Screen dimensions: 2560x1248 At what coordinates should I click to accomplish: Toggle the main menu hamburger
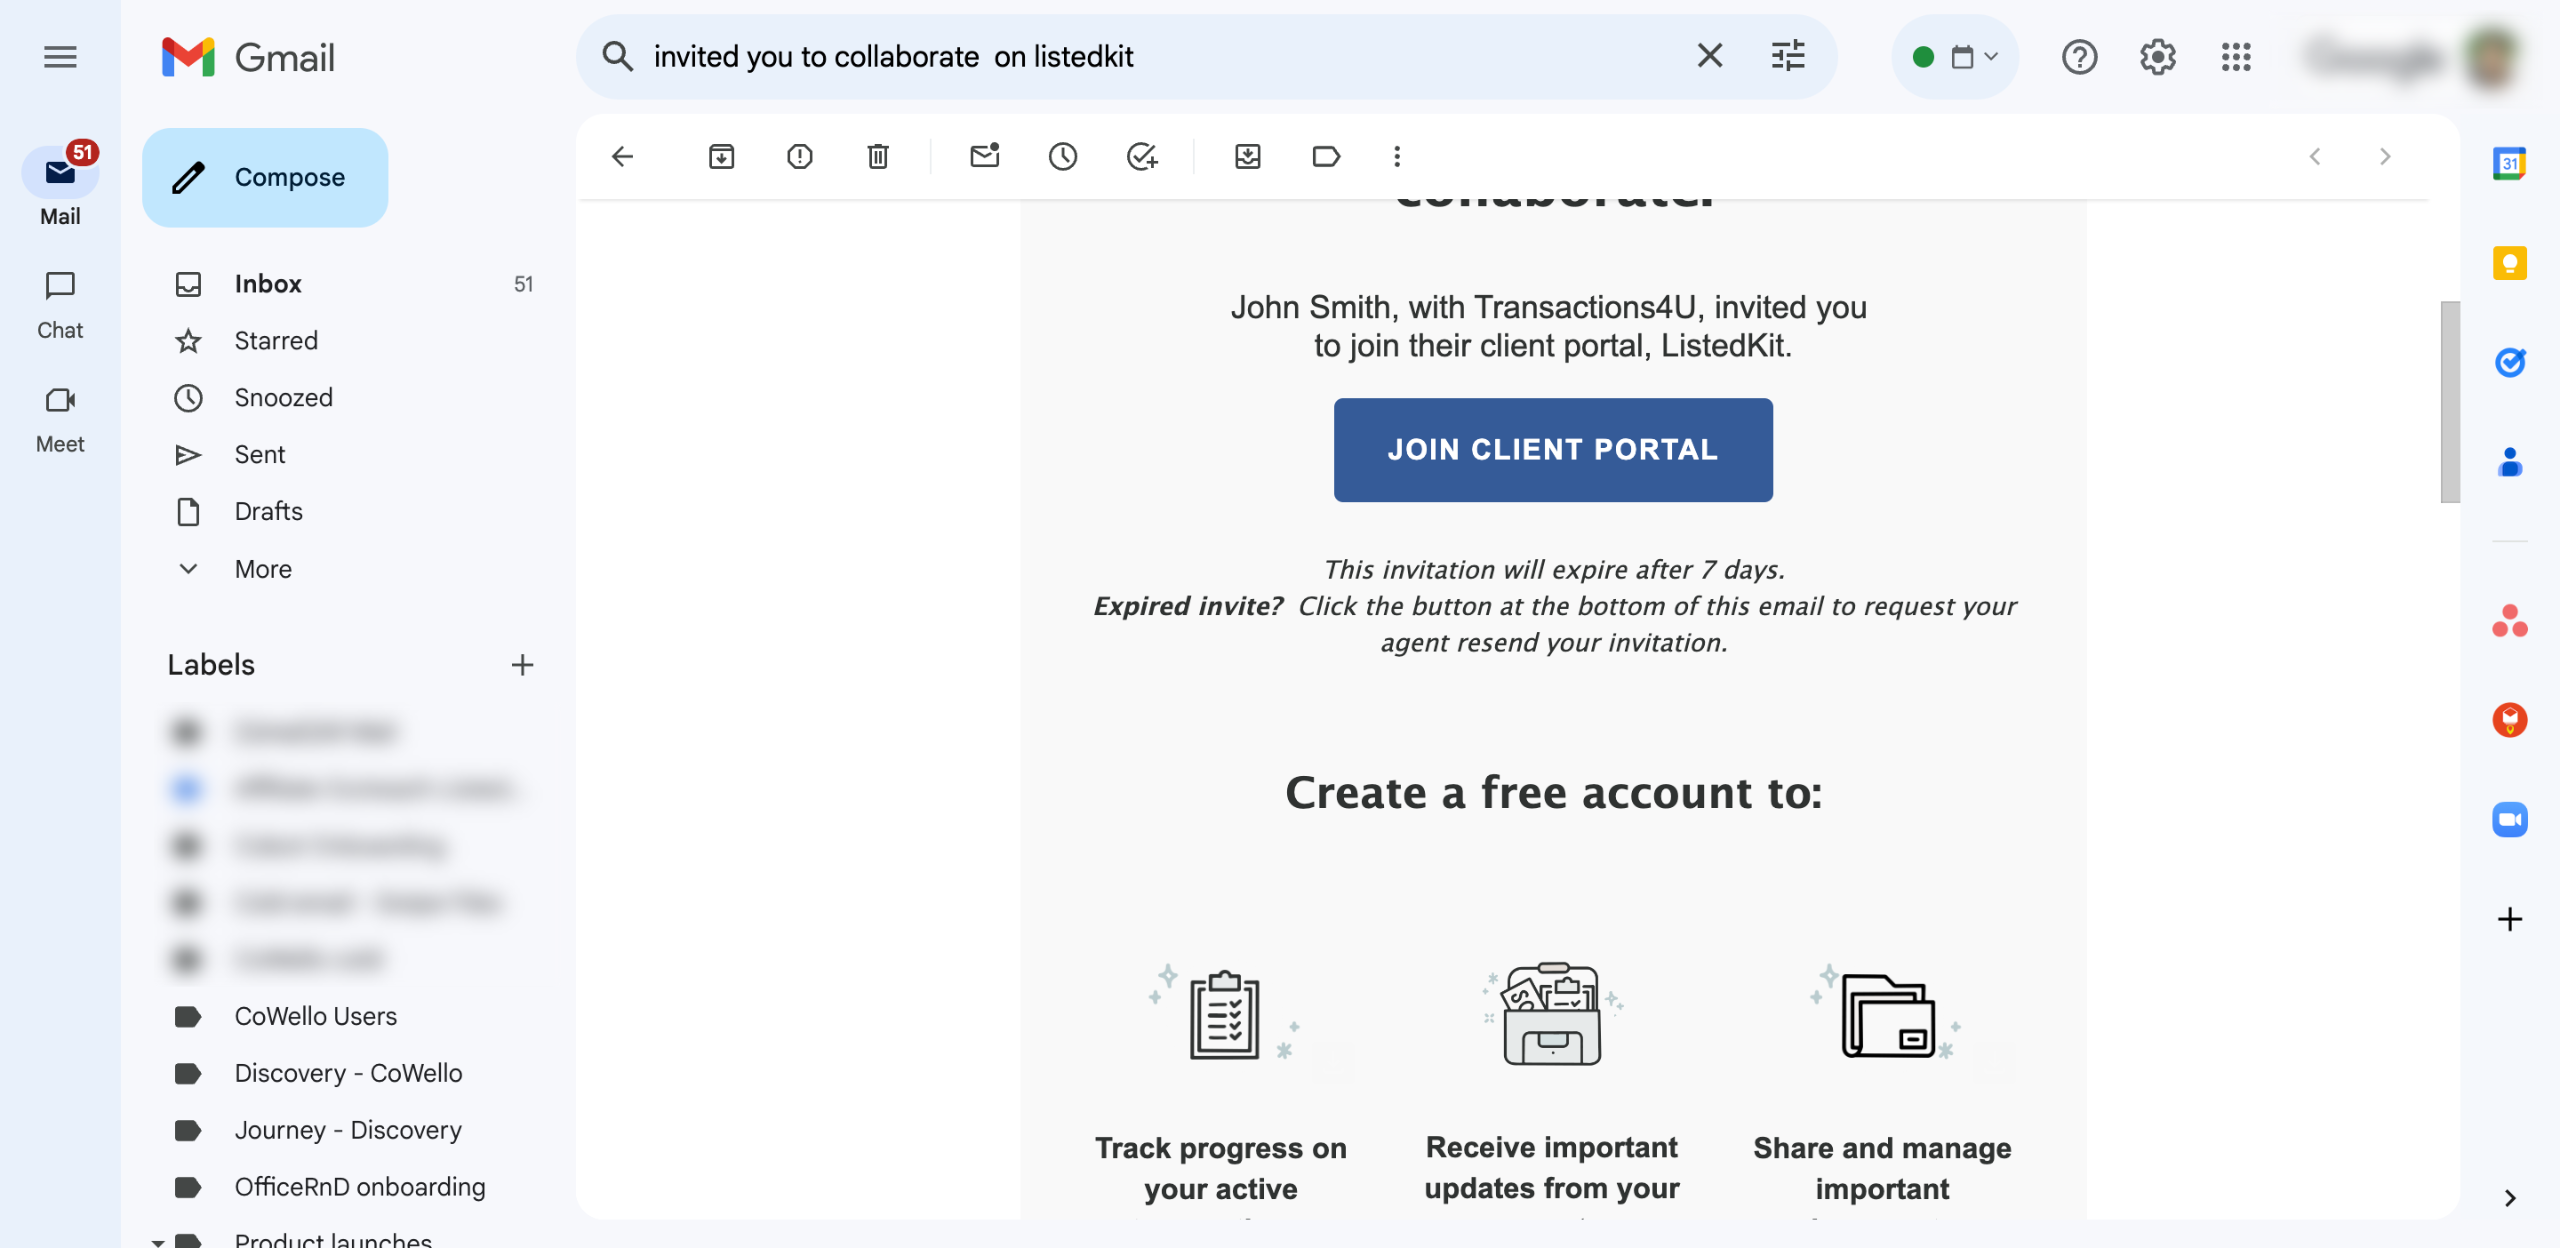coord(60,57)
